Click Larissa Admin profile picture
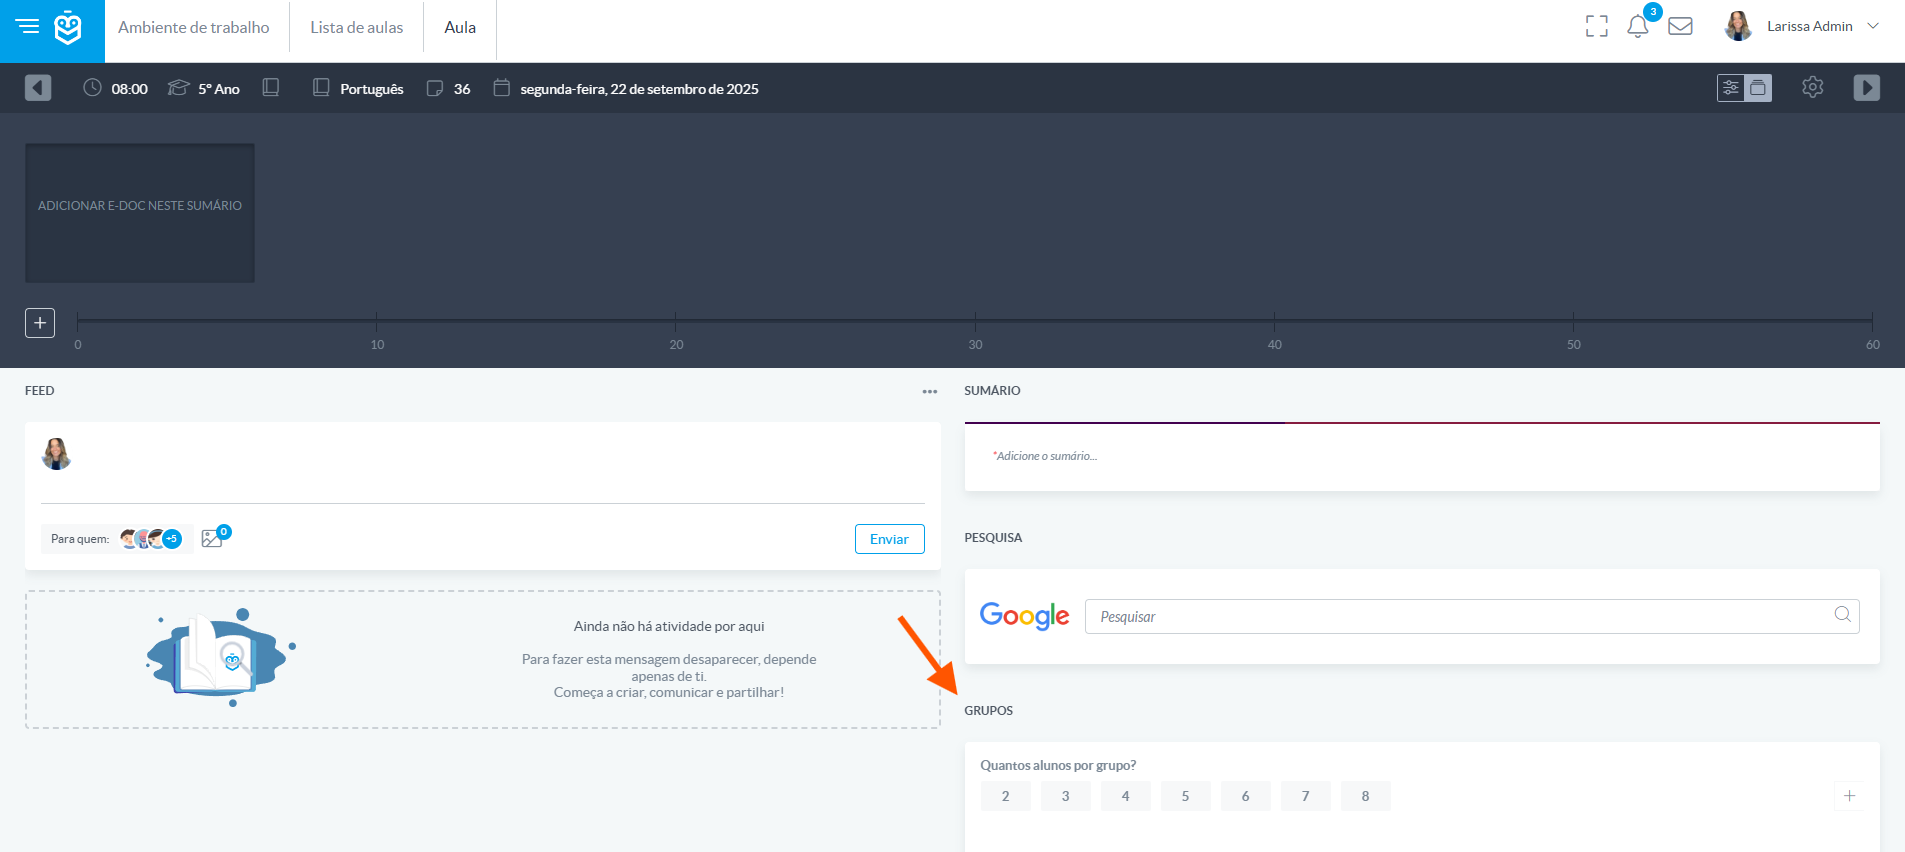 click(x=1739, y=26)
